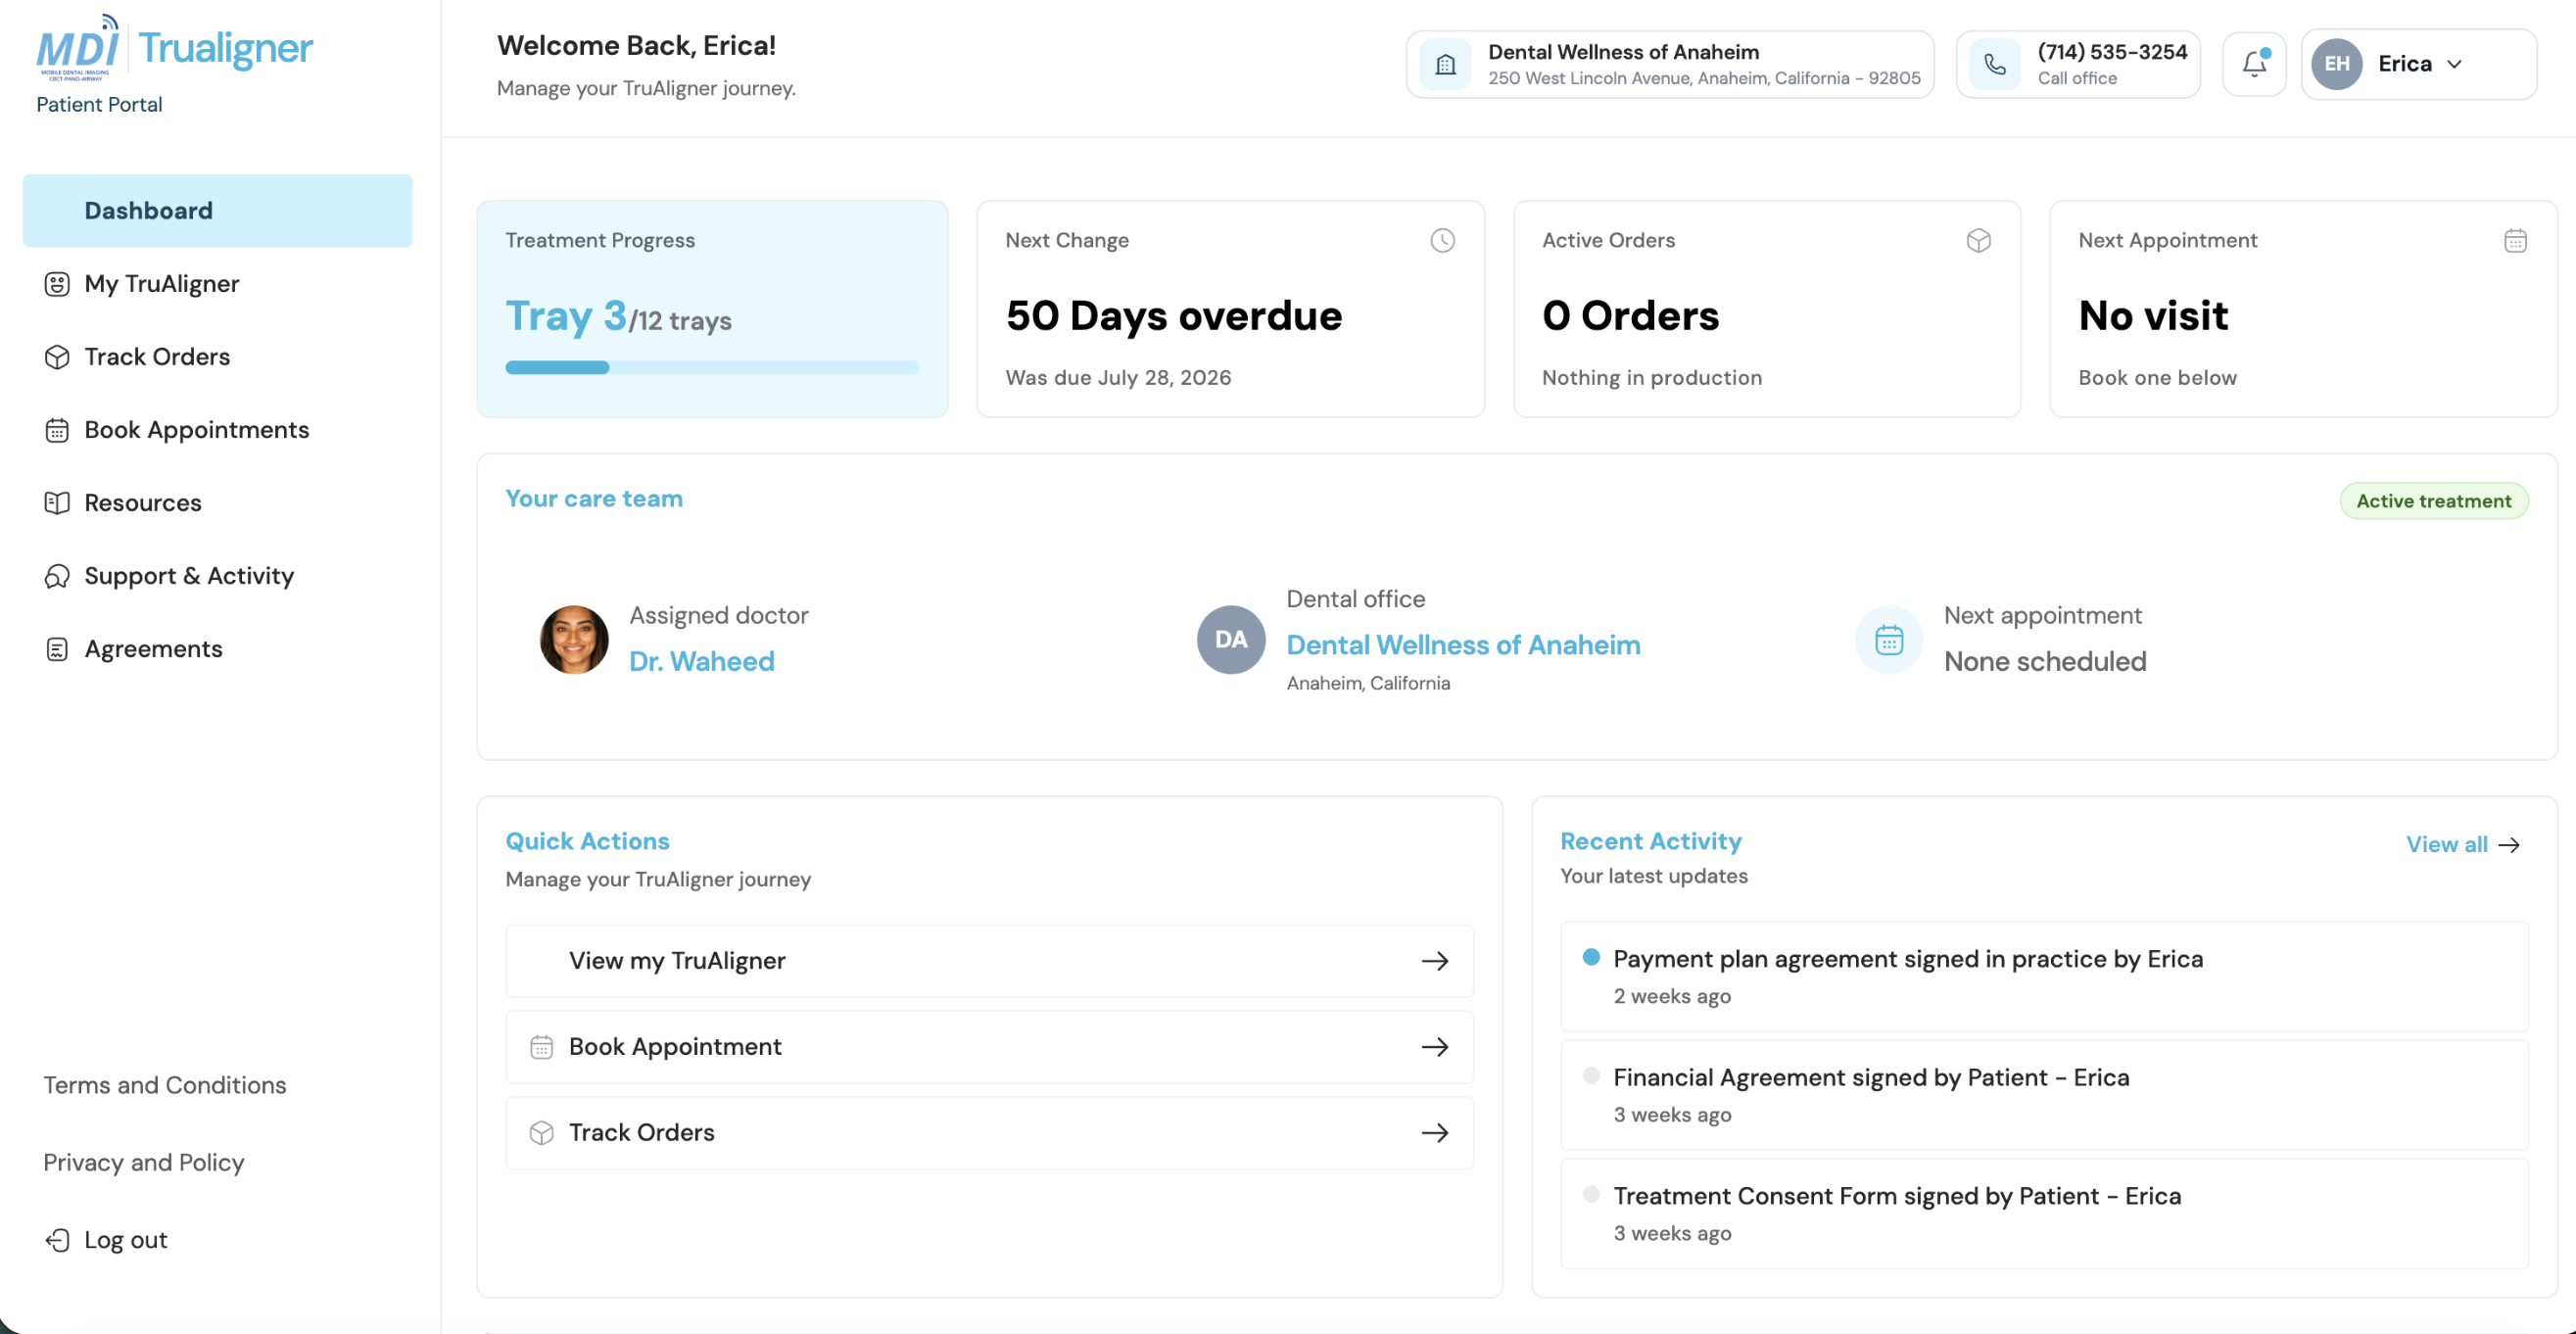Click Tray 3/12 trays text
Image resolution: width=2576 pixels, height=1334 pixels.
coord(618,317)
